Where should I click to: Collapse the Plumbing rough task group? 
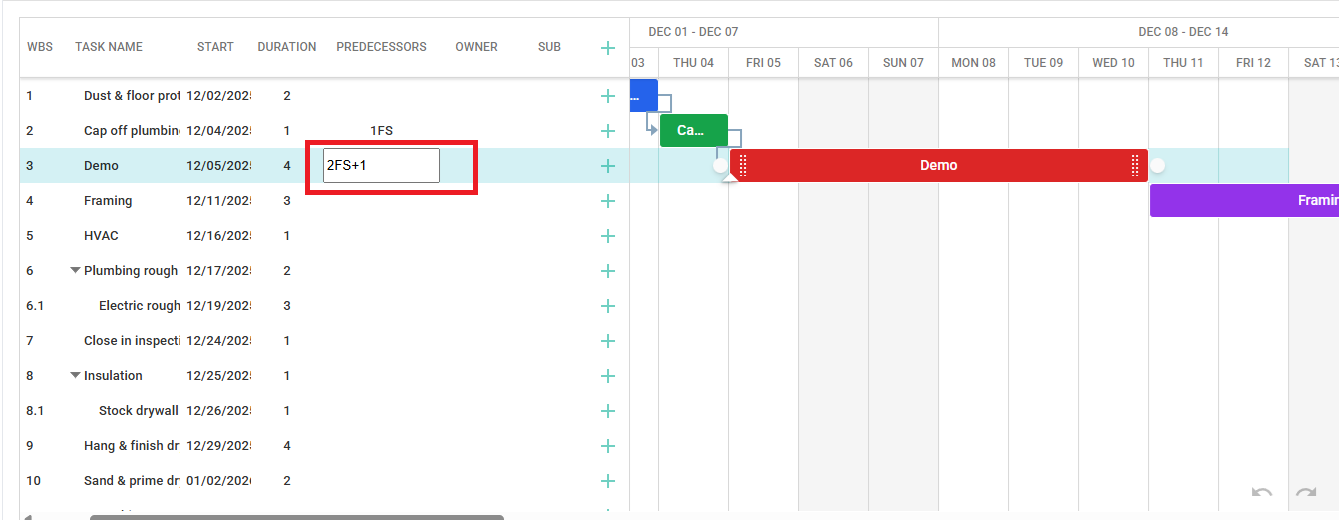pos(75,271)
